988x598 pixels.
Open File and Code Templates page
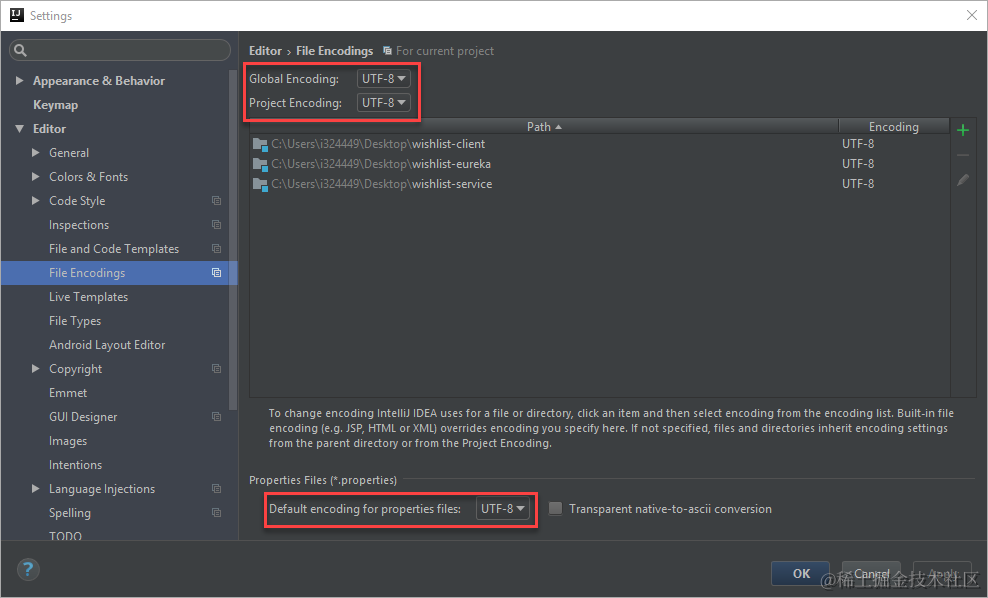(x=114, y=249)
